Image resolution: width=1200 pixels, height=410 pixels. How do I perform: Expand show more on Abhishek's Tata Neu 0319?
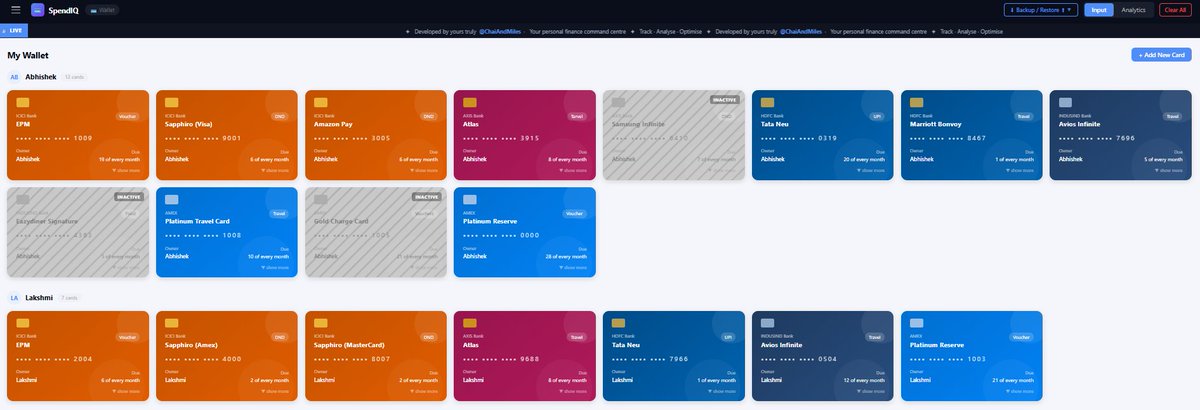(872, 171)
